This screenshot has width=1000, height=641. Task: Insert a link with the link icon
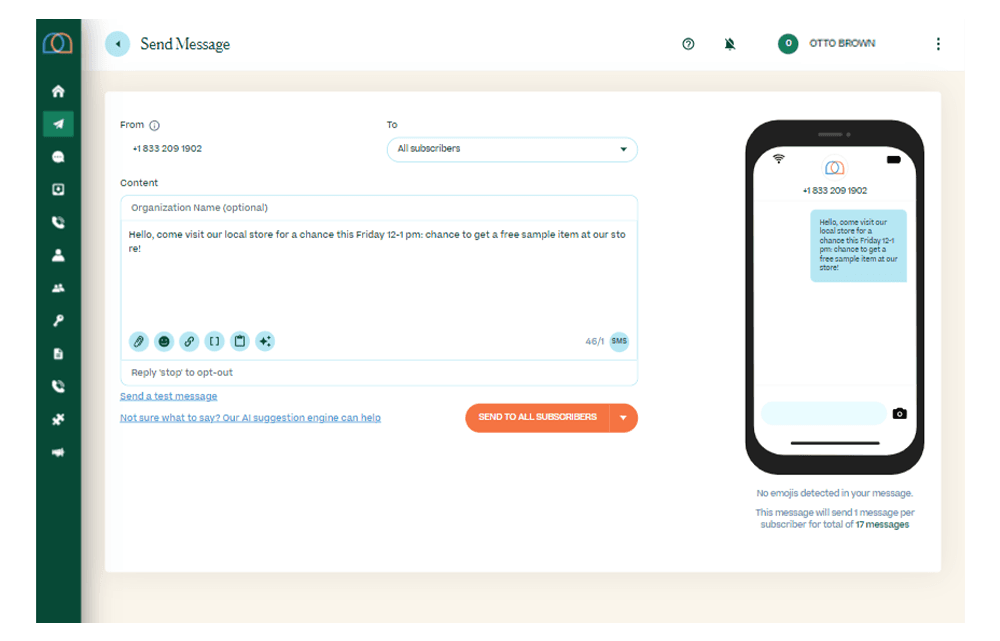pos(189,341)
